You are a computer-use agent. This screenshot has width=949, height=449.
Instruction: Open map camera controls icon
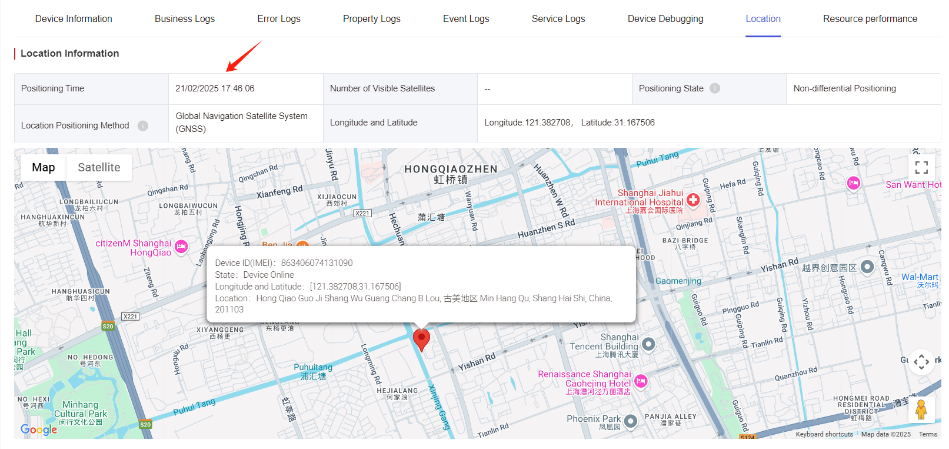921,362
